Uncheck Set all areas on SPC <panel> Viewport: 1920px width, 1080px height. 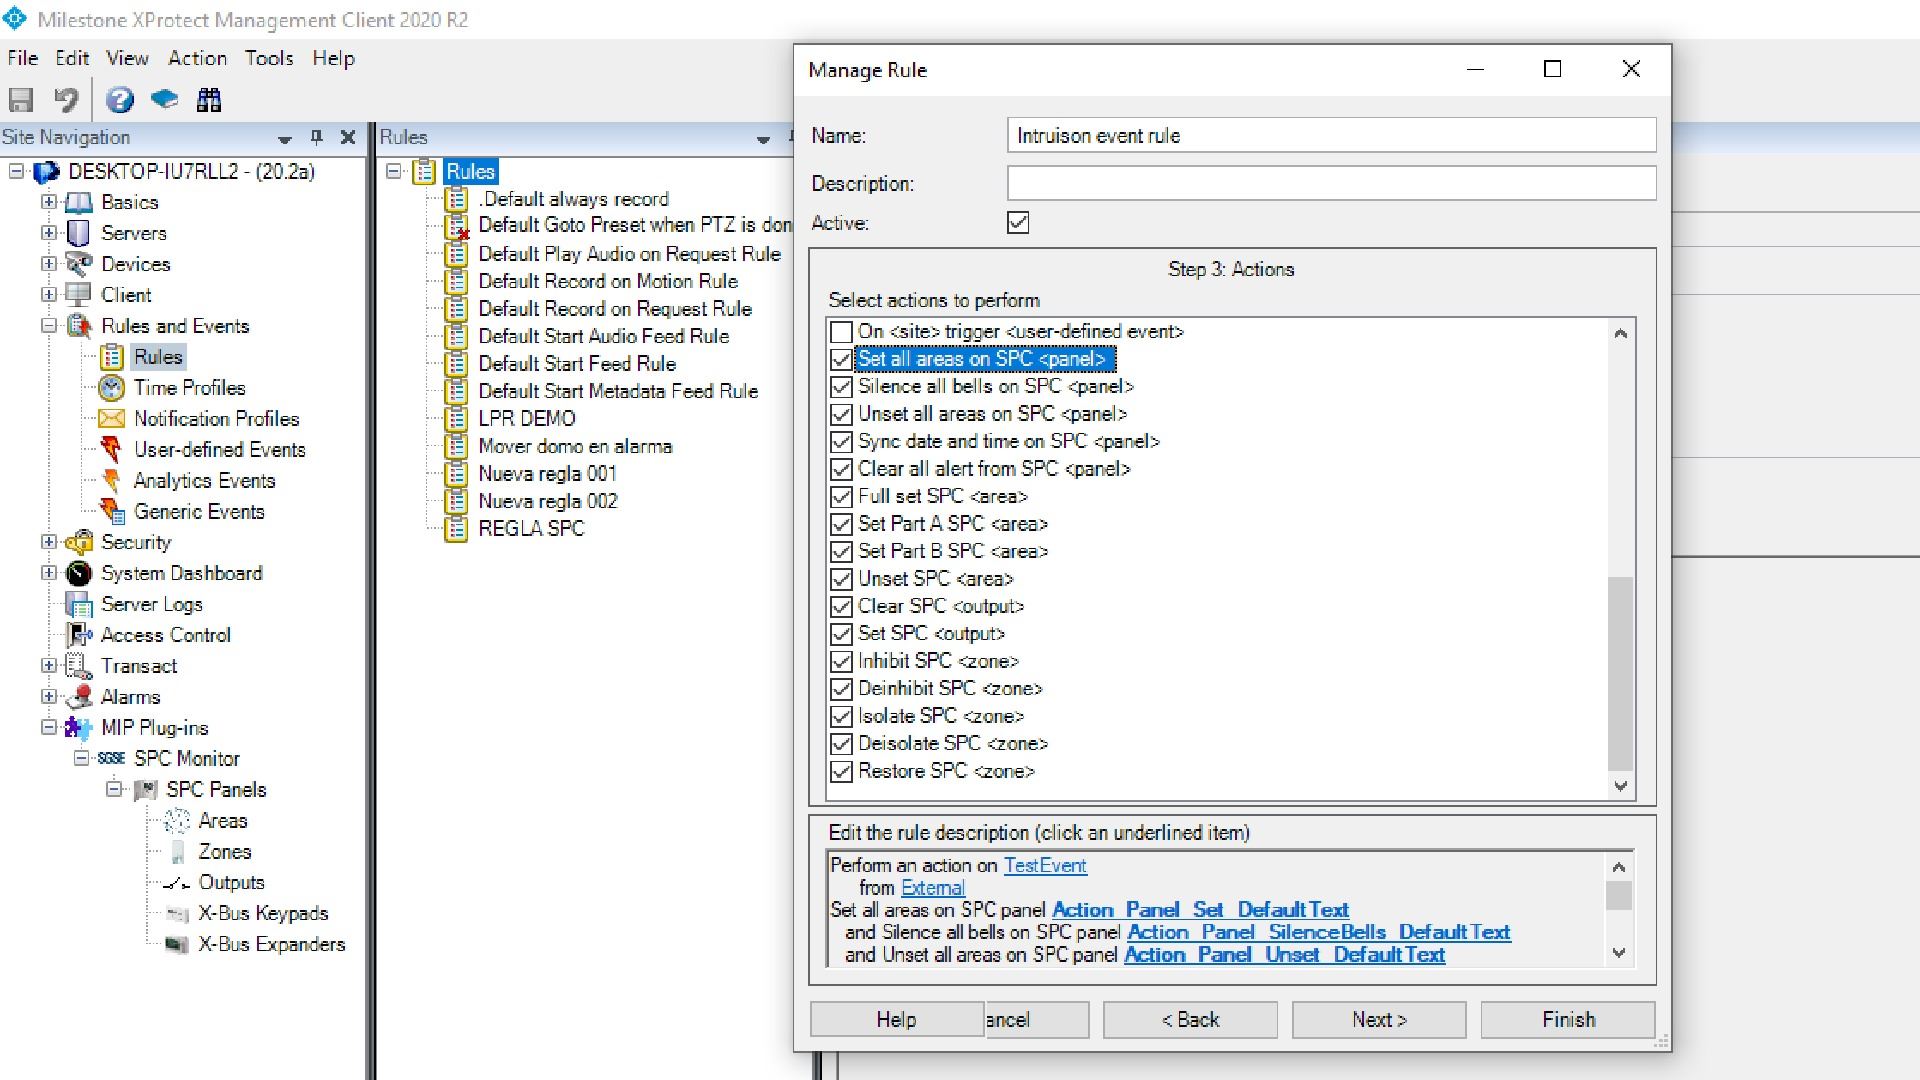pos(842,360)
